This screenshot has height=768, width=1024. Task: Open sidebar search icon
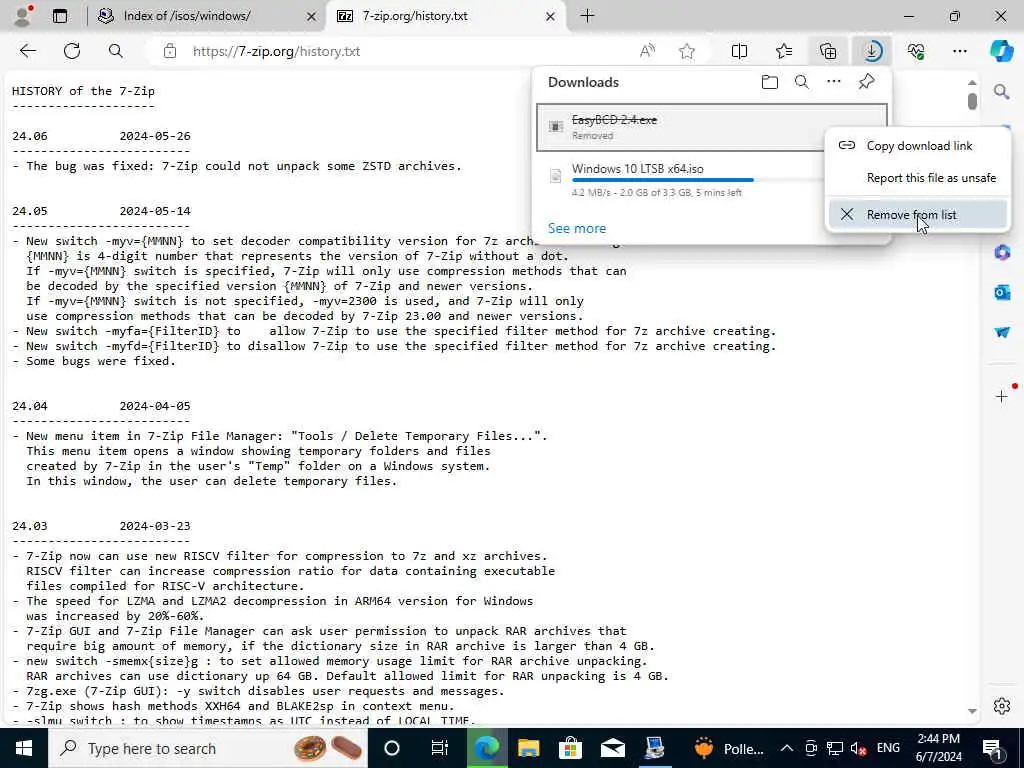(x=1002, y=91)
